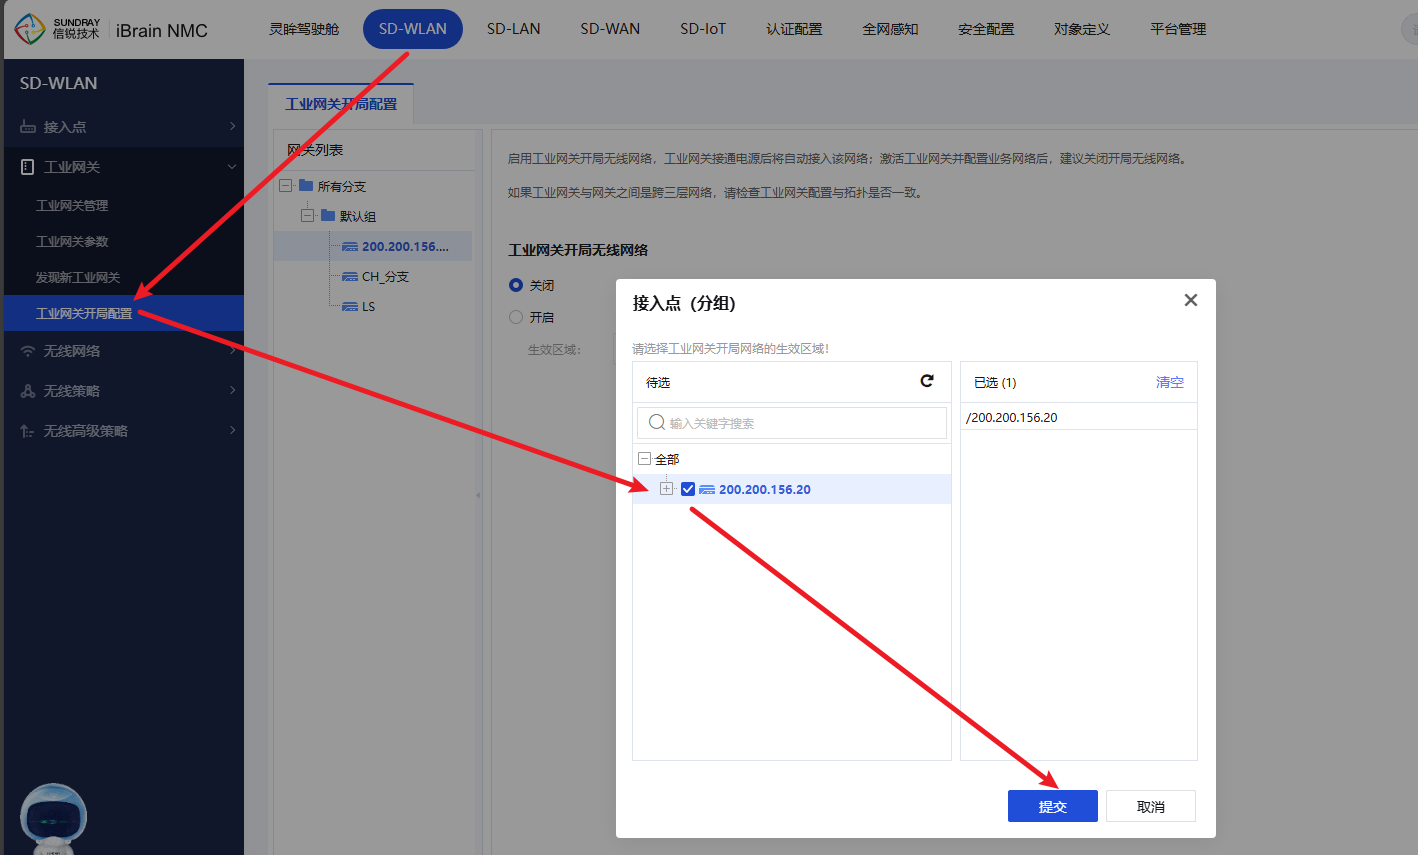
Task: Open 工业网关管理 in the sidebar
Action: coord(72,205)
